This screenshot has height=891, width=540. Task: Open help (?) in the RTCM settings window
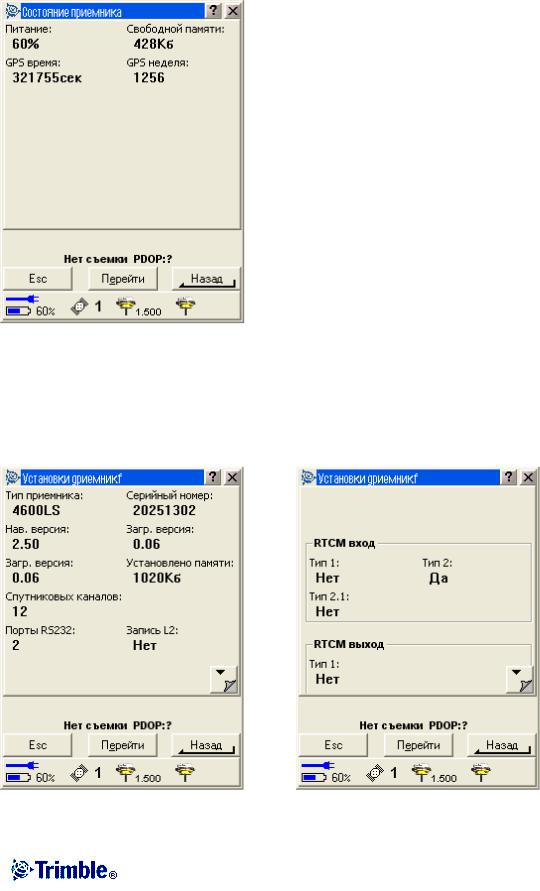[509, 477]
